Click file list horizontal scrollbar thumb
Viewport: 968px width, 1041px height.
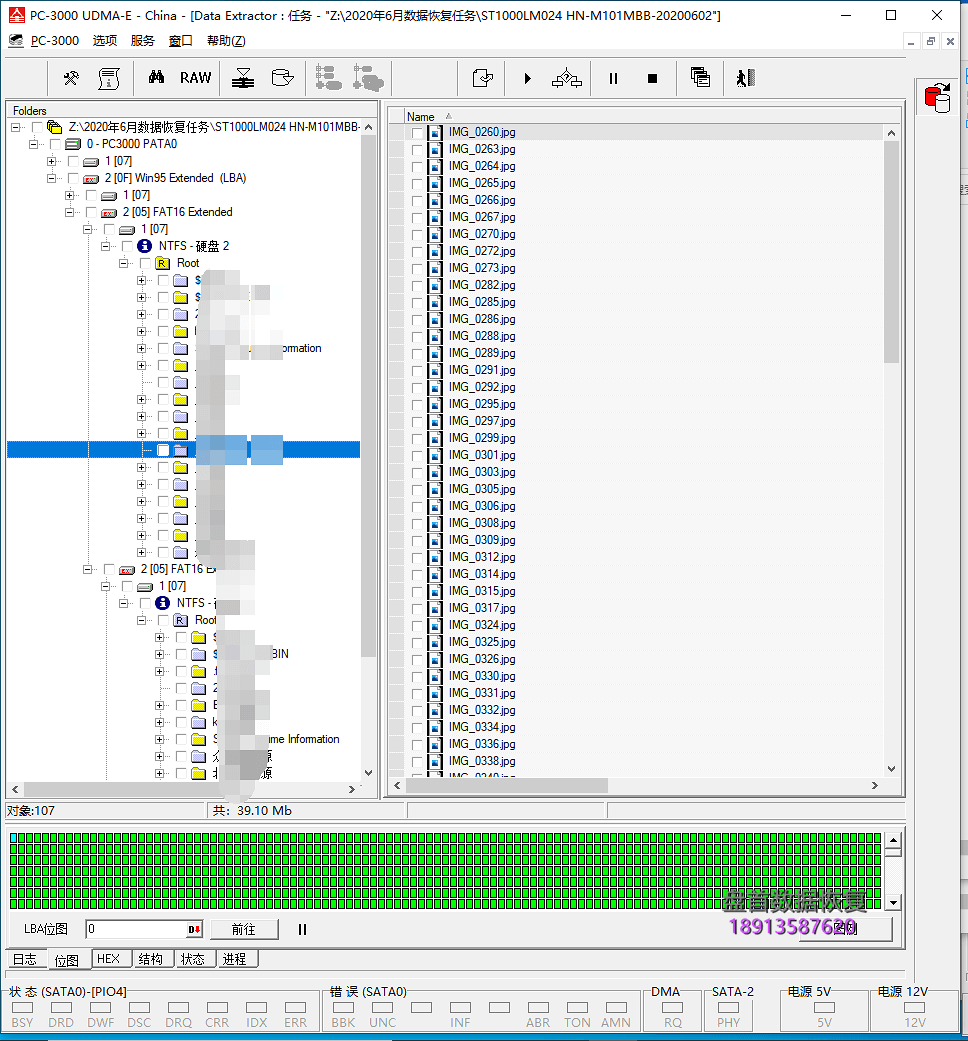click(x=507, y=785)
